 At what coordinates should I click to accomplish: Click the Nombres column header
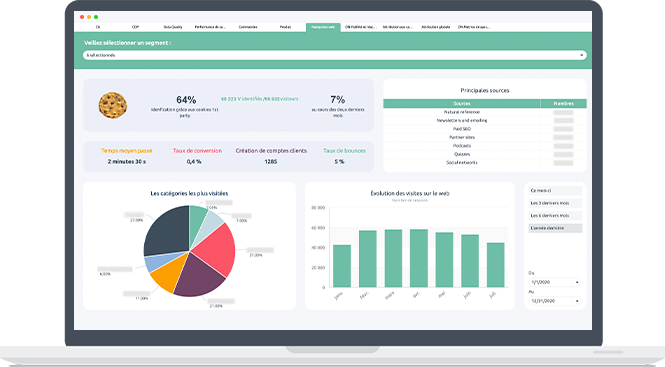tap(564, 104)
